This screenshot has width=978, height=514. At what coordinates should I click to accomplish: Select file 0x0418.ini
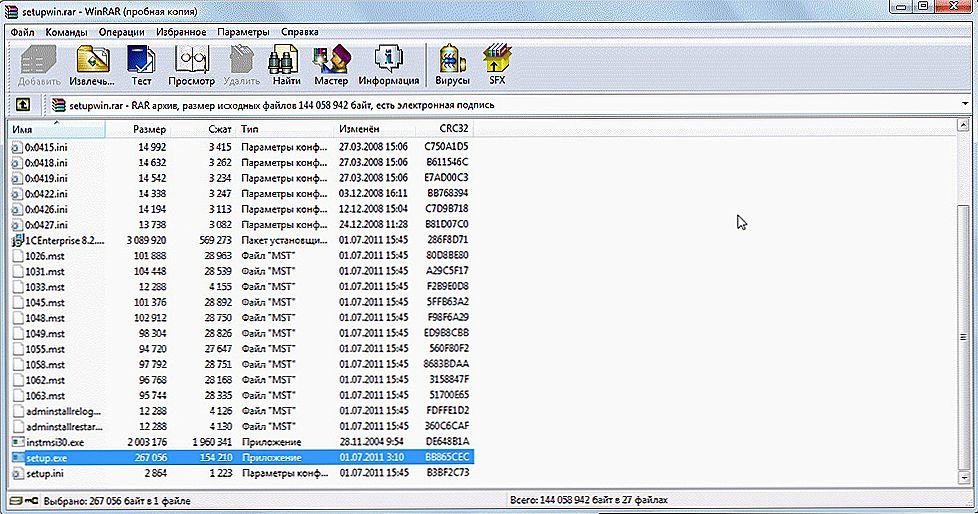pyautogui.click(x=46, y=163)
